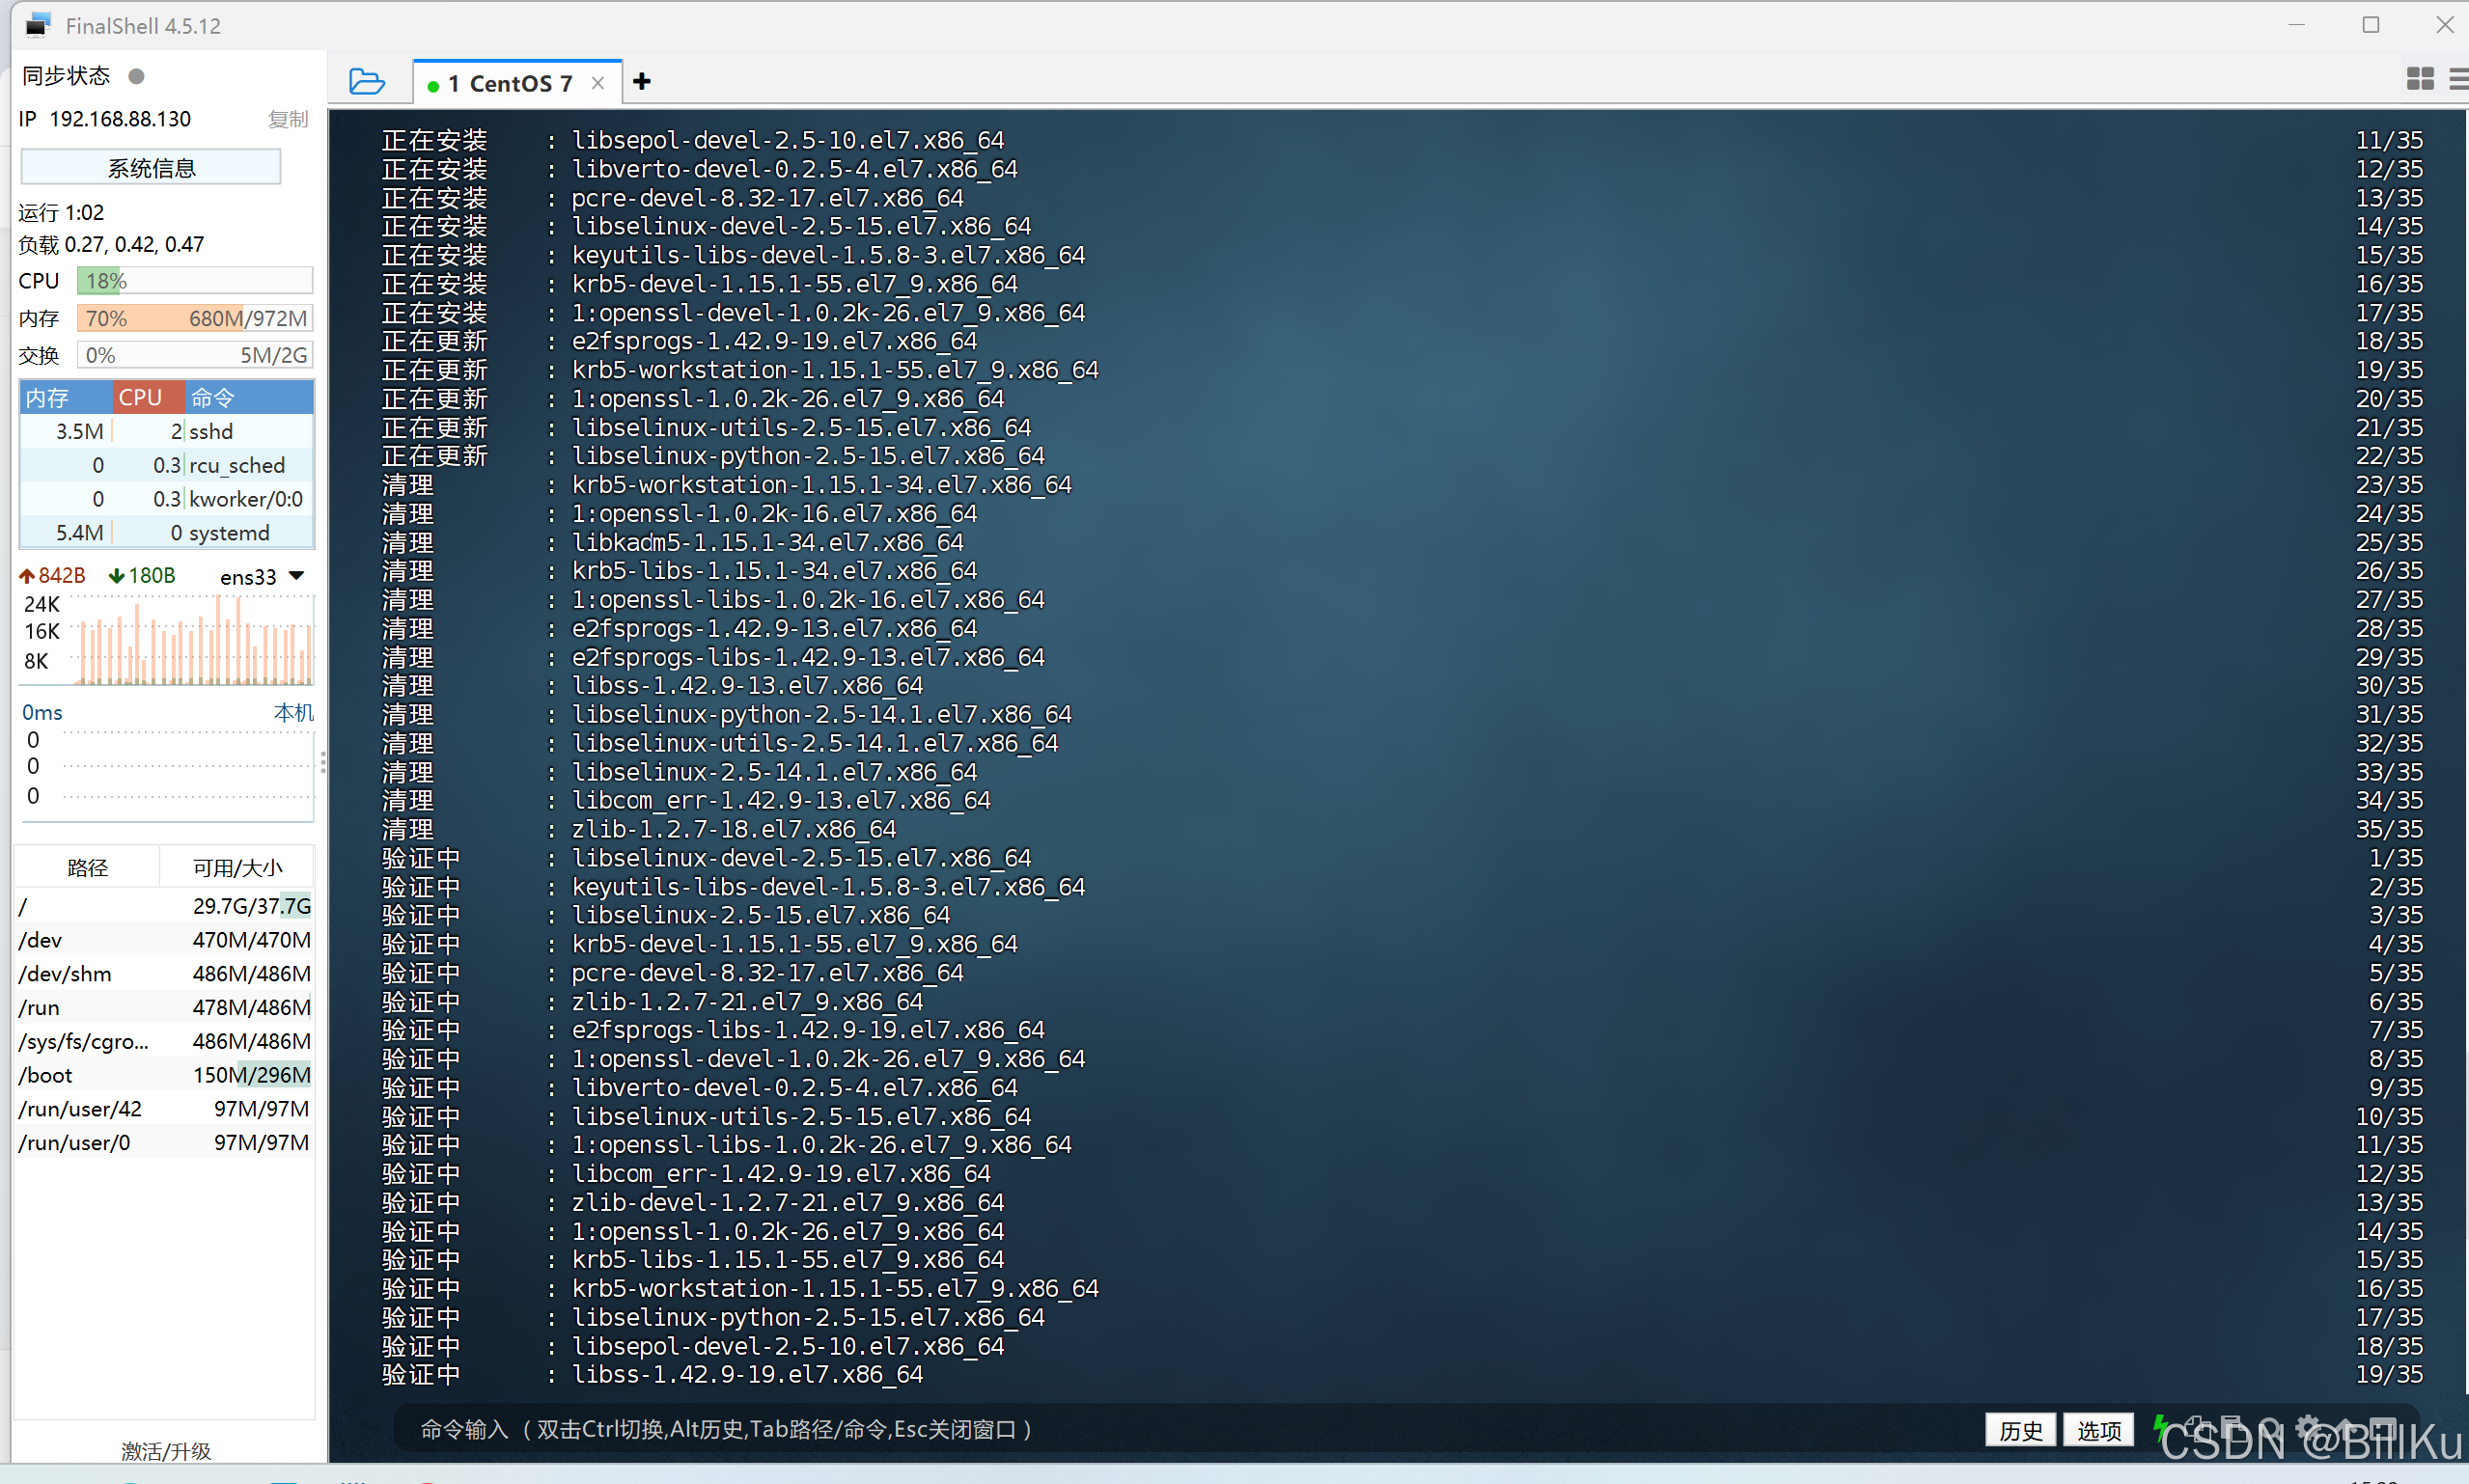Click the FinalShell application icon in title bar
This screenshot has width=2469, height=1484.
38,25
